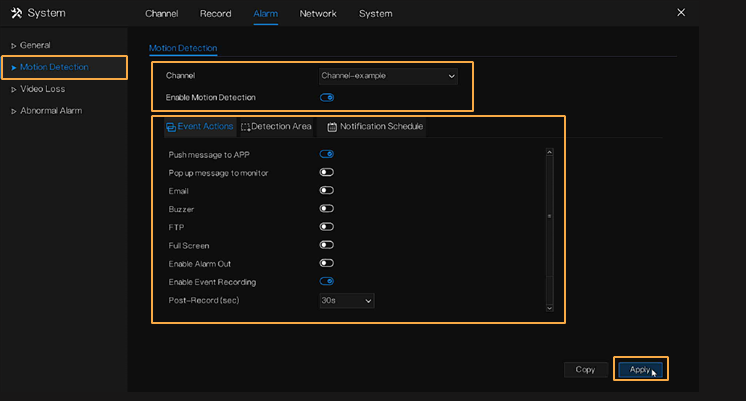Click the event actions scrollbar handle
746x401 pixels.
[548, 215]
